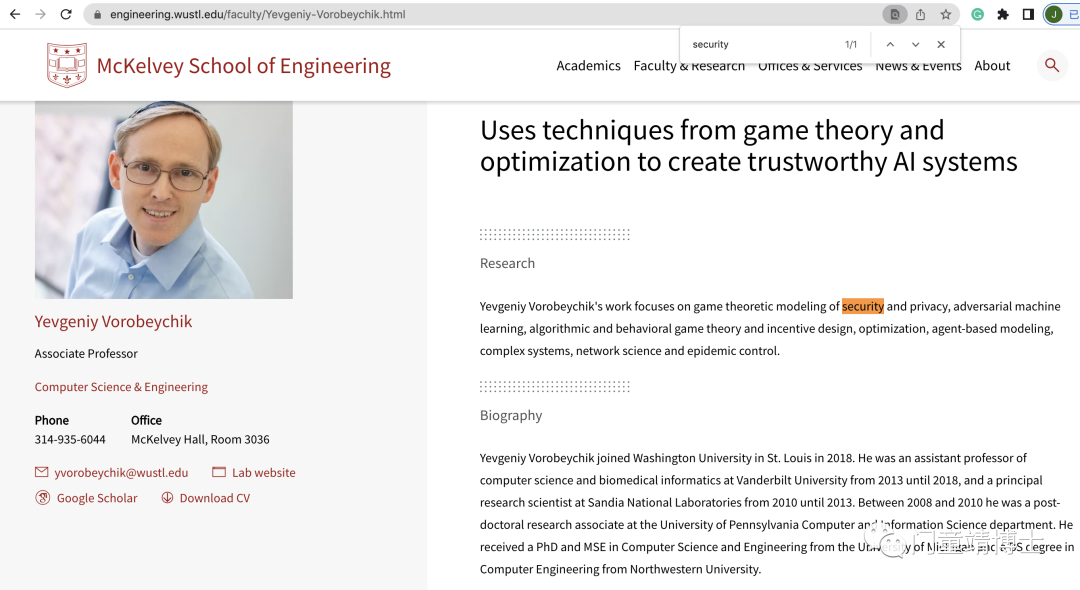Open the Faculty & Research menu

(x=689, y=65)
